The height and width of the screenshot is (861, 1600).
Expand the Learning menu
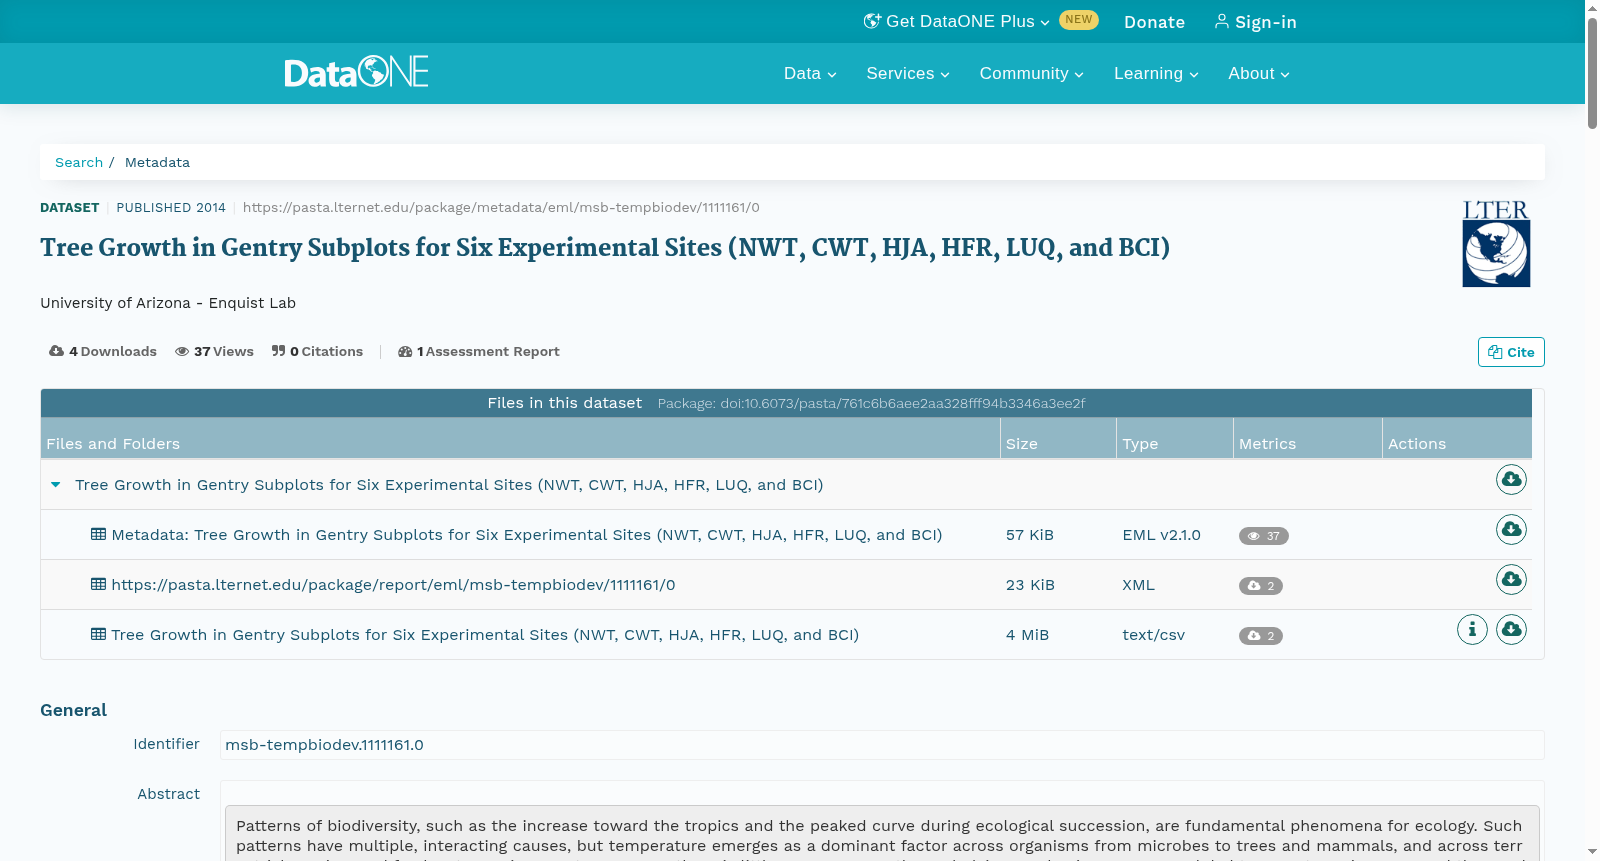pos(1156,74)
